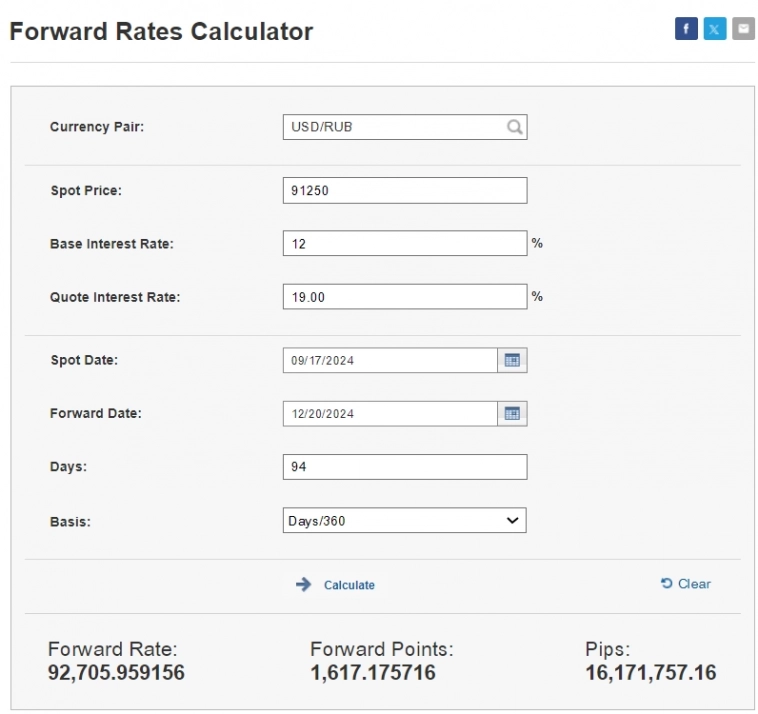Open the Spot Date calendar picker
The width and height of the screenshot is (758, 714).
pyautogui.click(x=512, y=360)
